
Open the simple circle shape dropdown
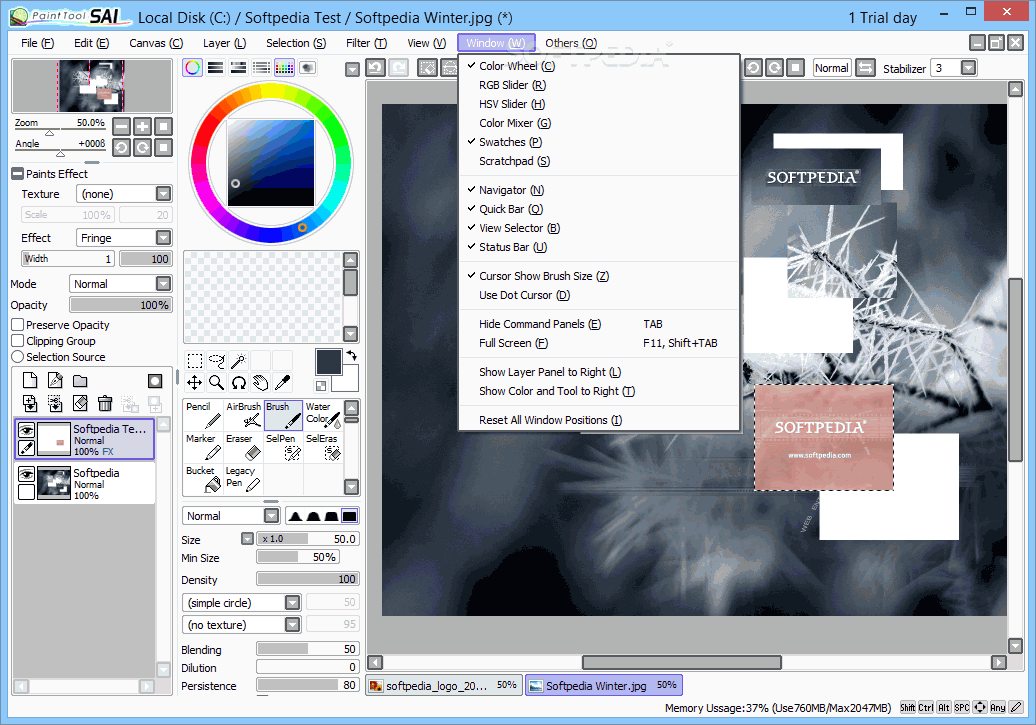tap(292, 603)
